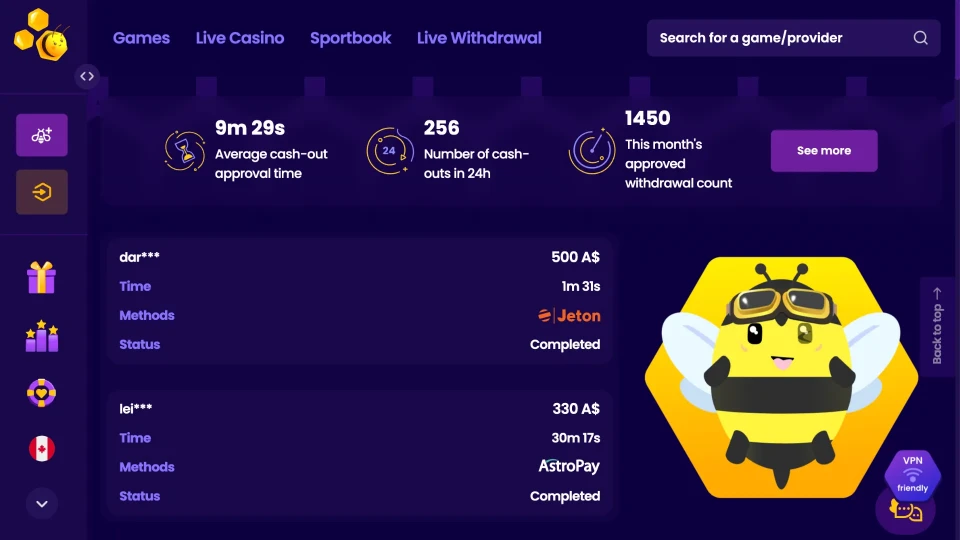960x540 pixels.
Task: Focus the game/provider search field
Action: (780, 38)
